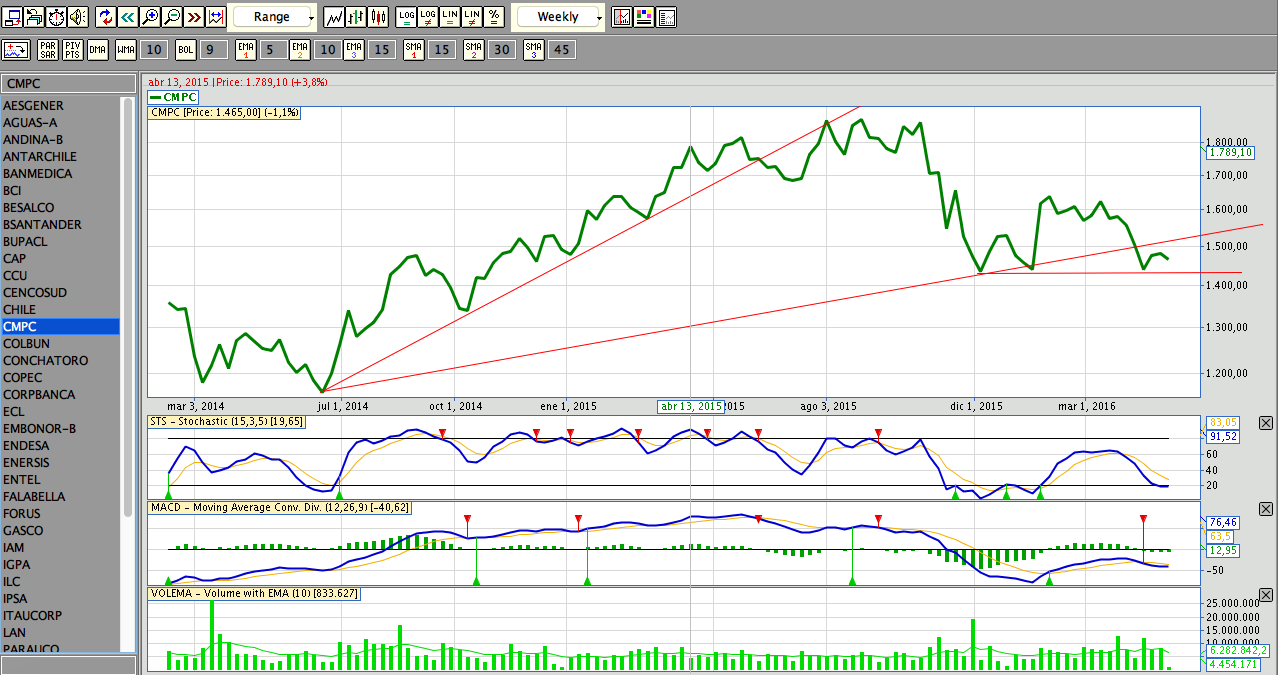Zoom out of the chart

pos(172,17)
